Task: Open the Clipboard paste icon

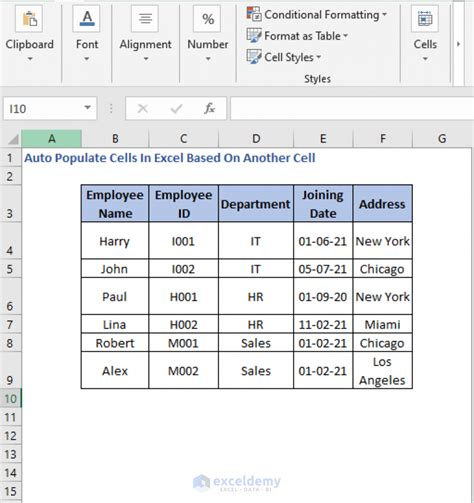Action: 29,19
